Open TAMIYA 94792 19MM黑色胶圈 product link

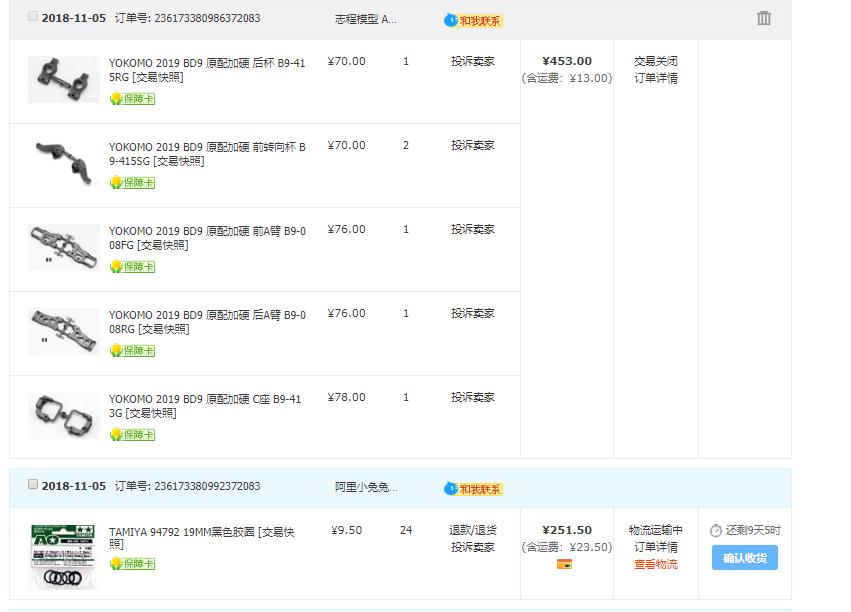coord(201,538)
